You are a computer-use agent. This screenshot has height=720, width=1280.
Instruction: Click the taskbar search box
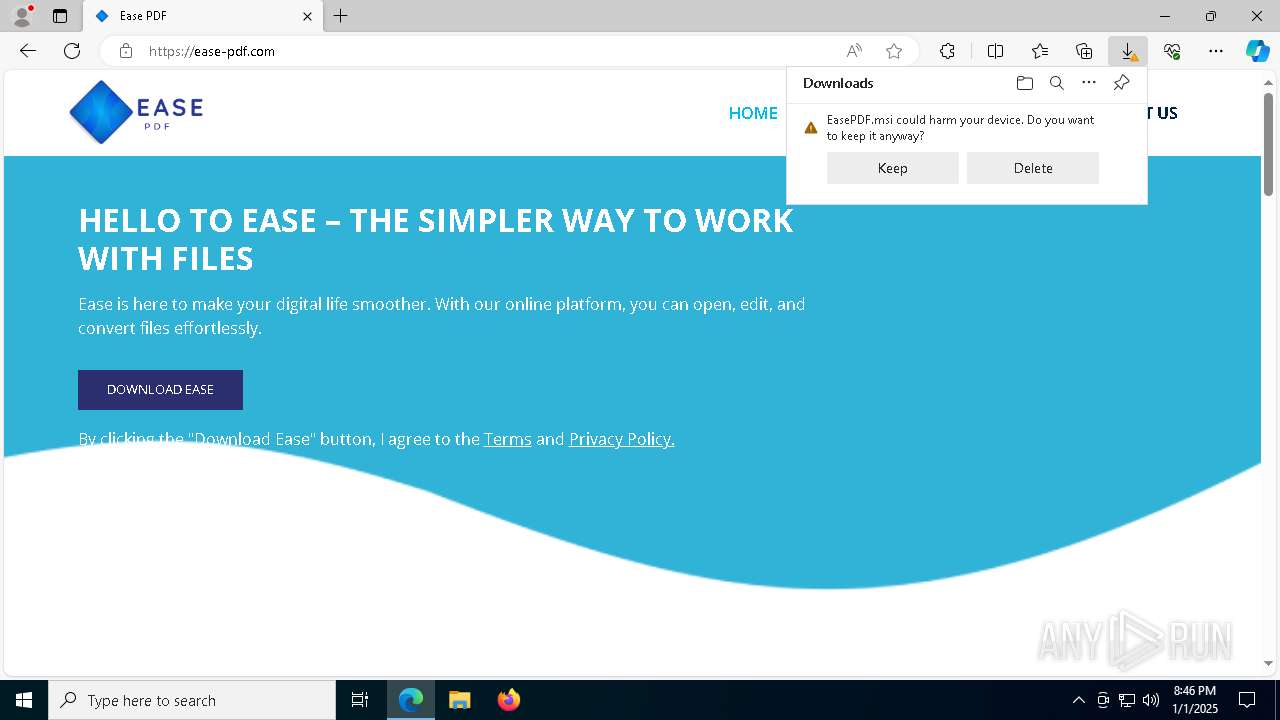(192, 700)
